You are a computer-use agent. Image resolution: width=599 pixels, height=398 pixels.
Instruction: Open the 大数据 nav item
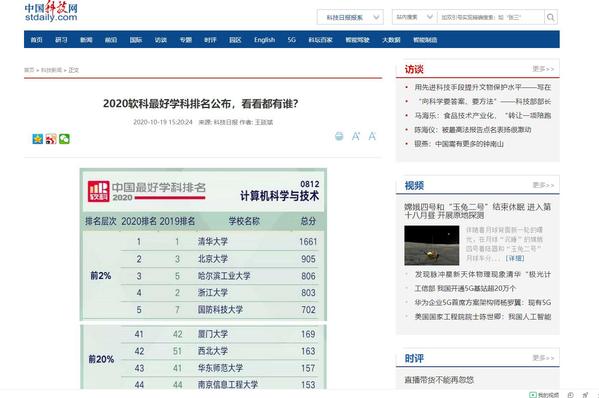tap(391, 40)
